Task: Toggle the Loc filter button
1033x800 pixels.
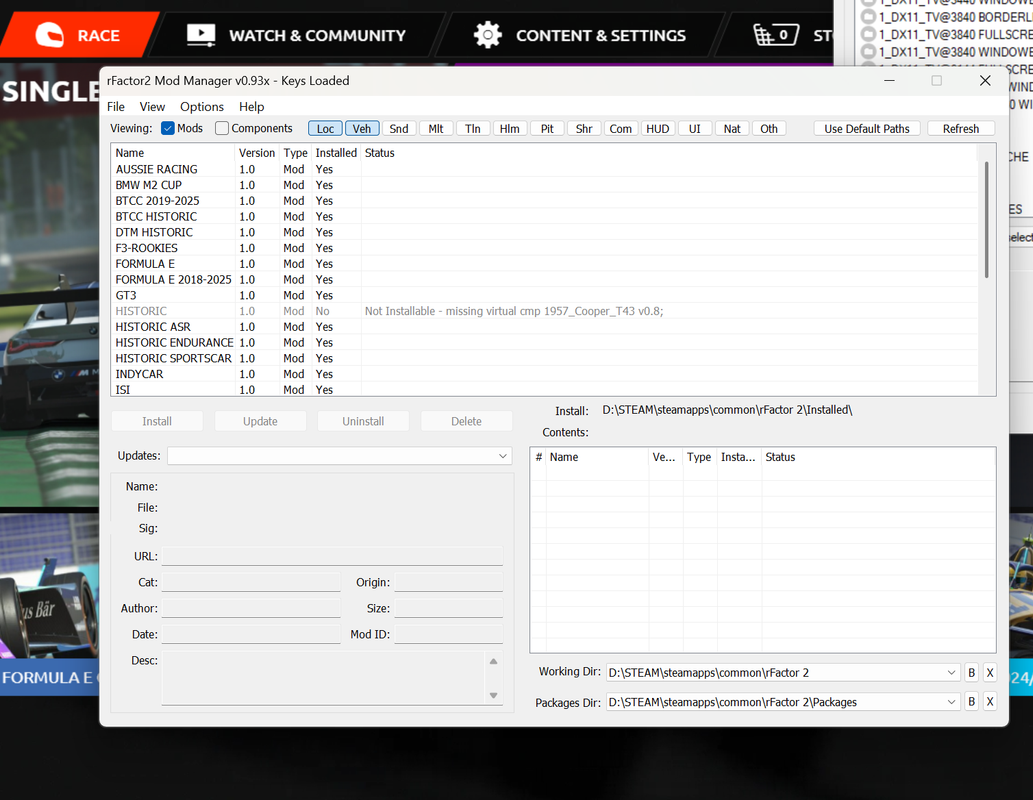Action: tap(325, 129)
